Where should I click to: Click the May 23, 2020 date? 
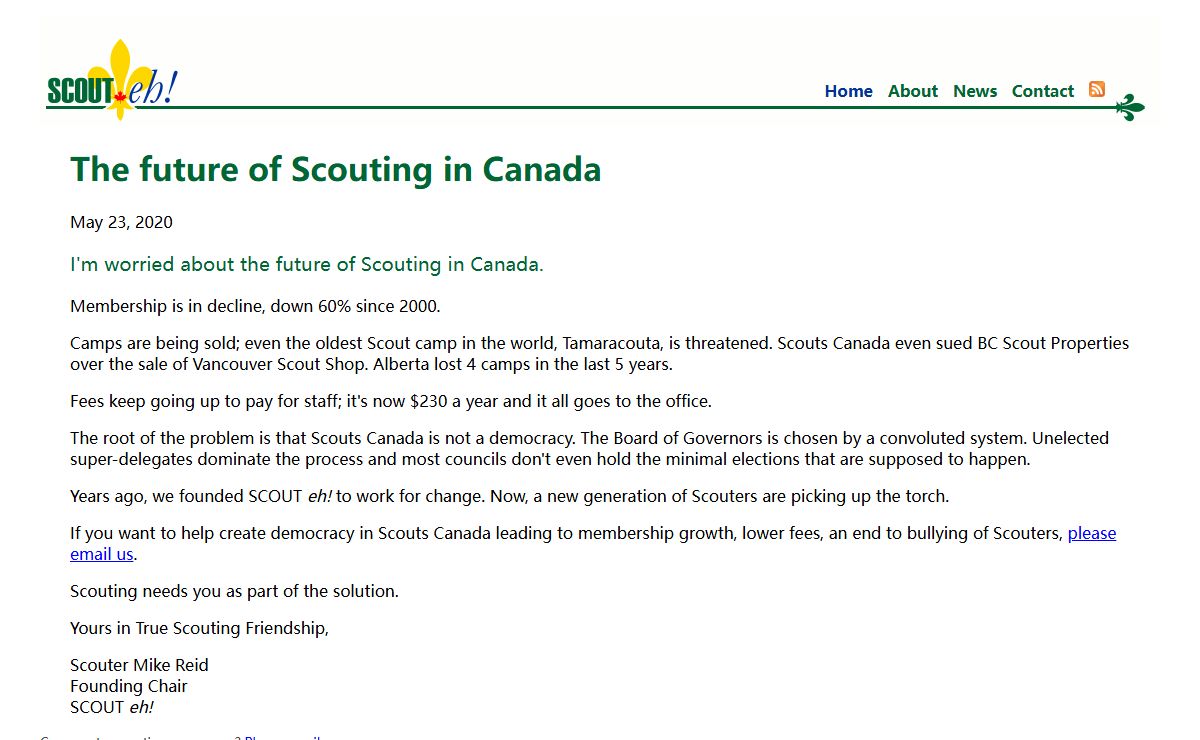pyautogui.click(x=121, y=222)
